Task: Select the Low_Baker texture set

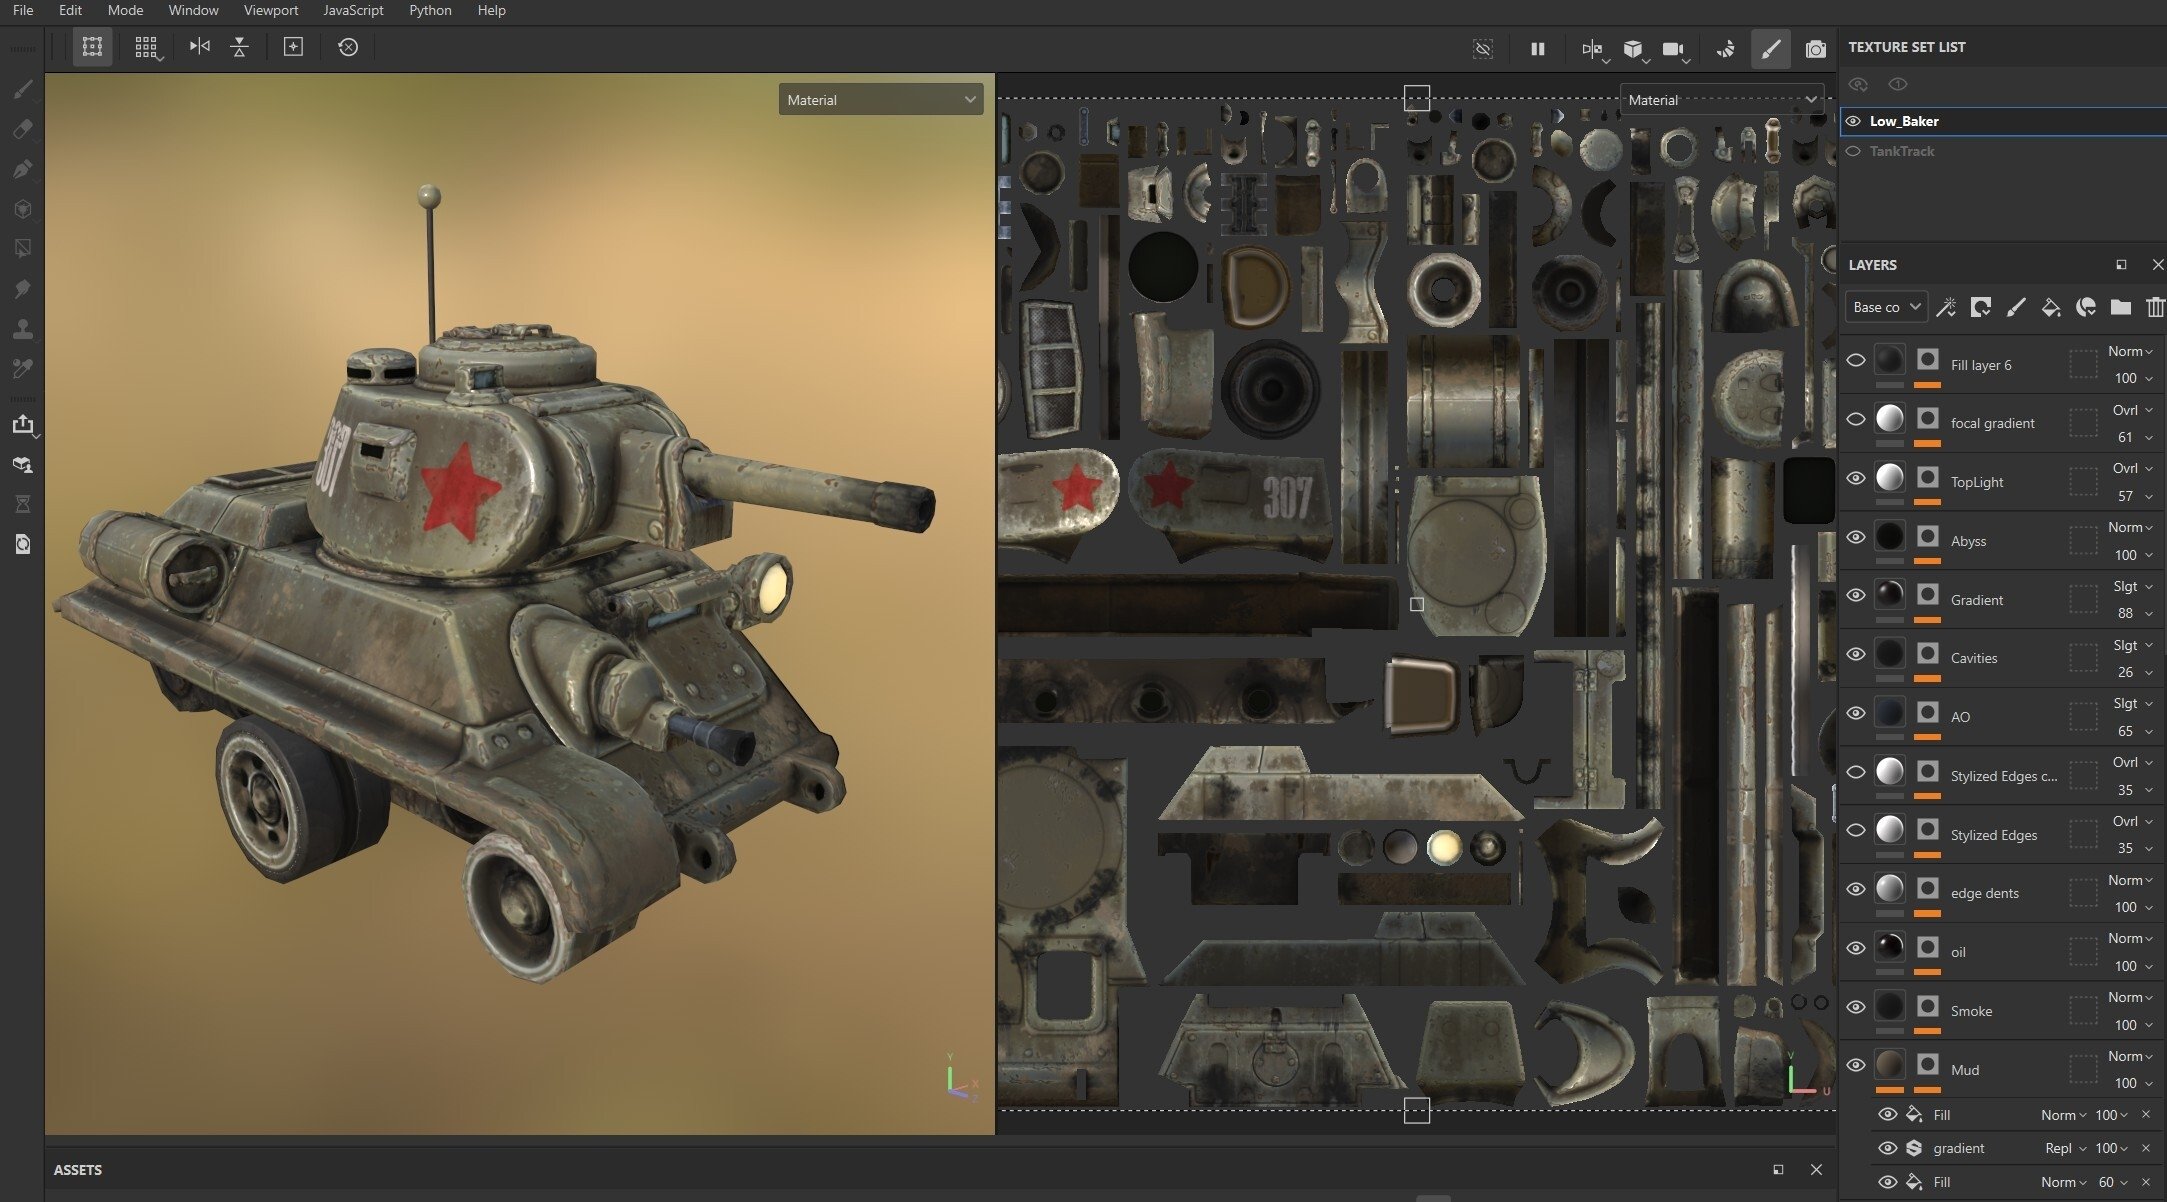Action: [2003, 121]
